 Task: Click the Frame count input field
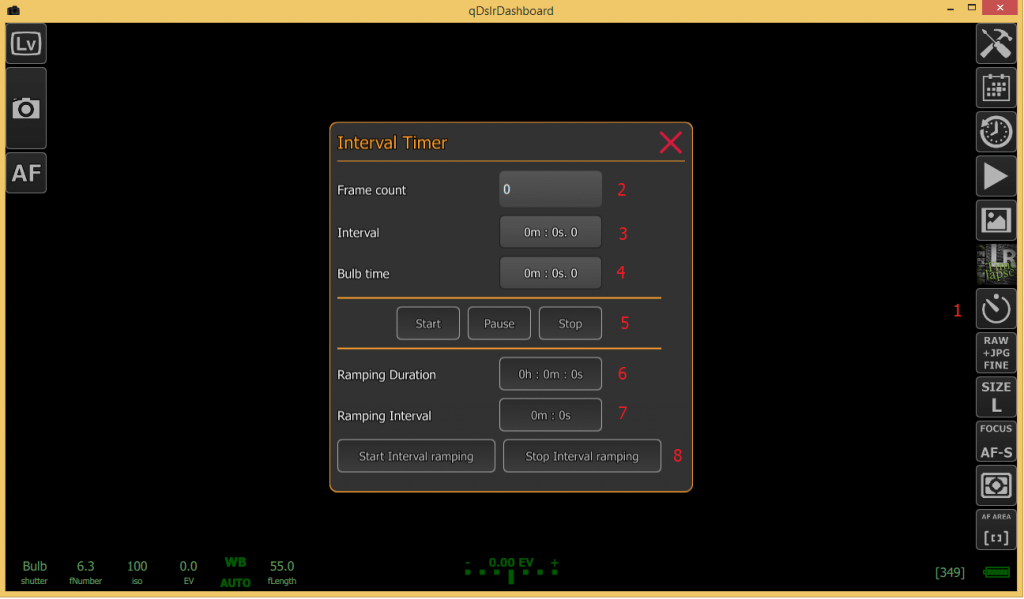pos(550,189)
